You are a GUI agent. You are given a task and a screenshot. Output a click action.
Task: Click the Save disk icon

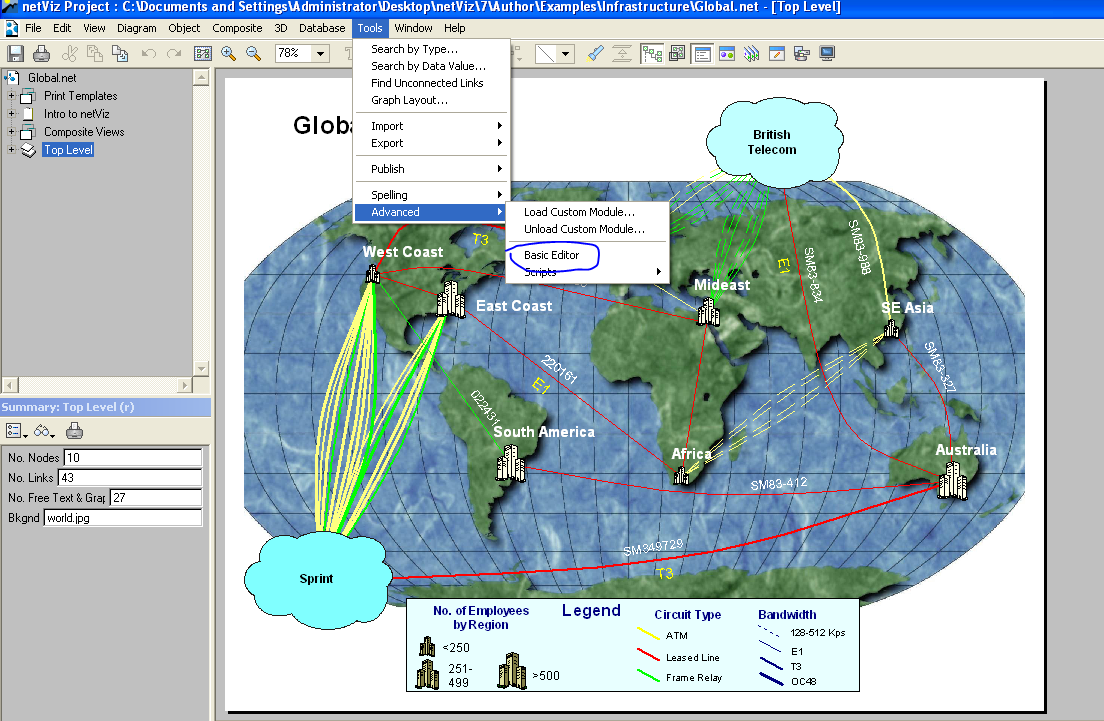[16, 53]
